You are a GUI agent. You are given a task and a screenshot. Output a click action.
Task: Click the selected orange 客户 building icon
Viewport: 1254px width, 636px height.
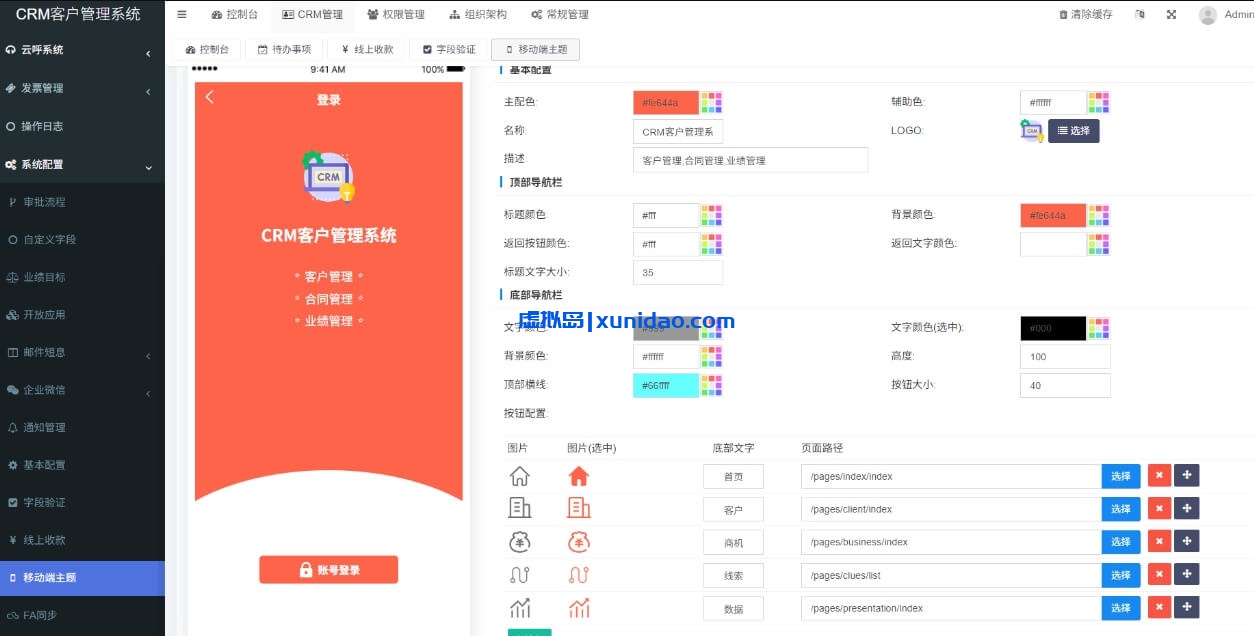tap(580, 509)
